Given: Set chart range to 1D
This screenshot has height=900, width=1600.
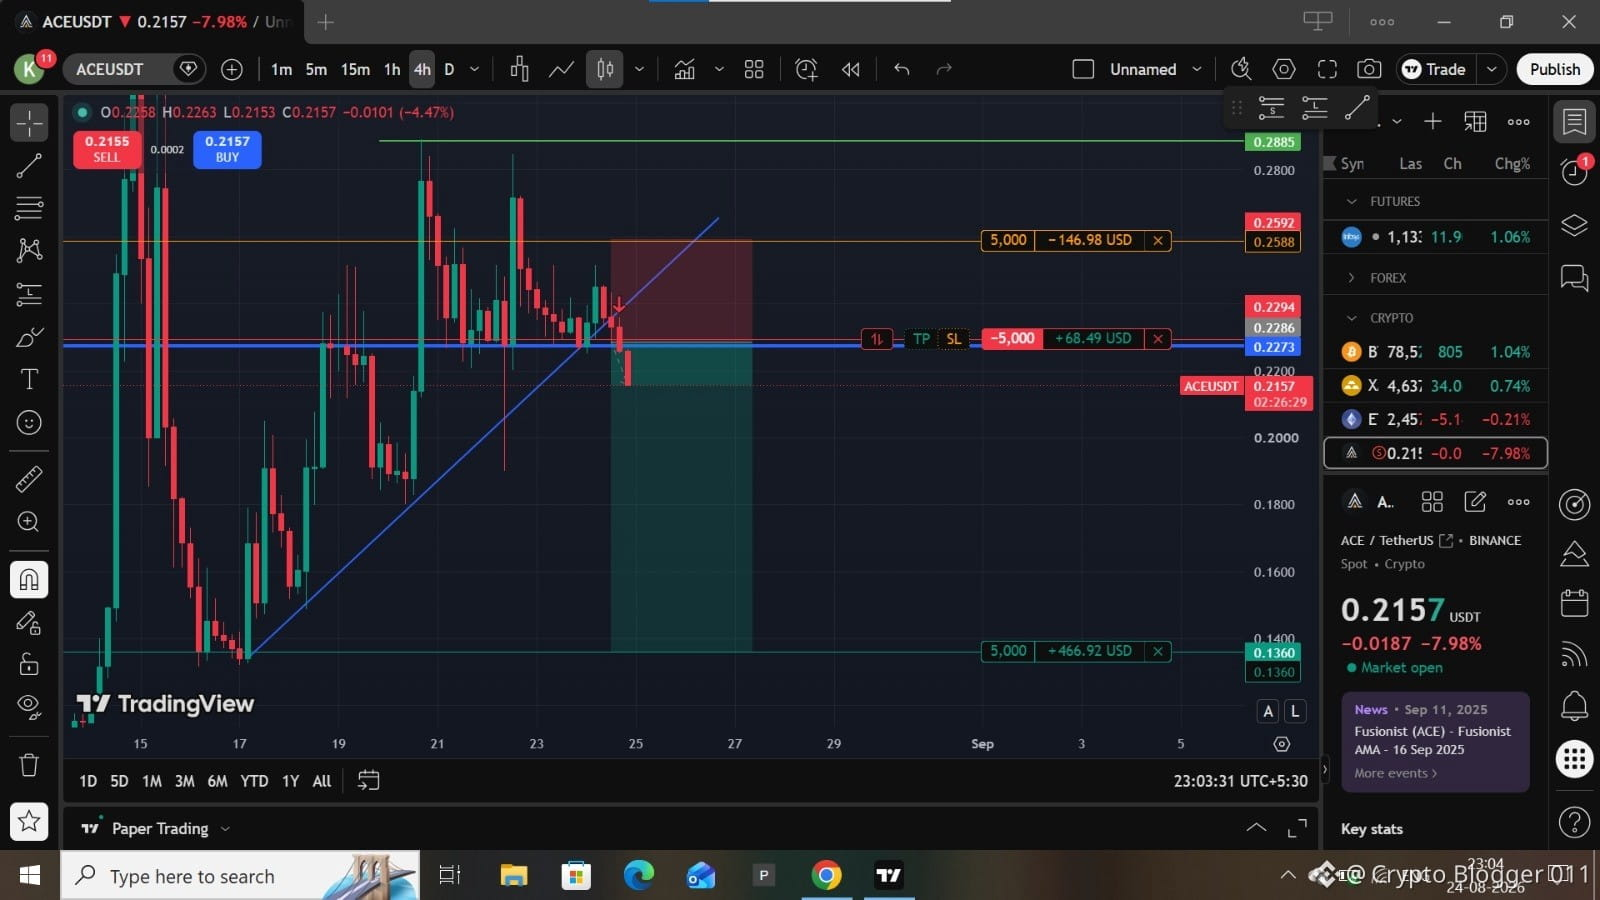Looking at the screenshot, I should (x=88, y=781).
